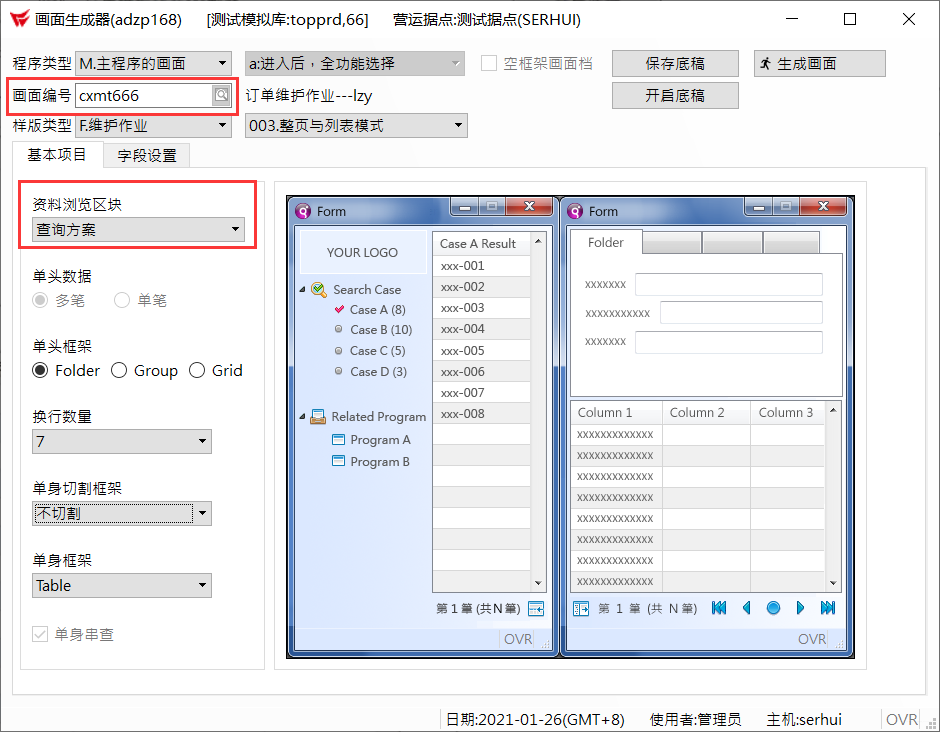Click the 生成画面 button
The width and height of the screenshot is (940, 732).
pyautogui.click(x=820, y=63)
